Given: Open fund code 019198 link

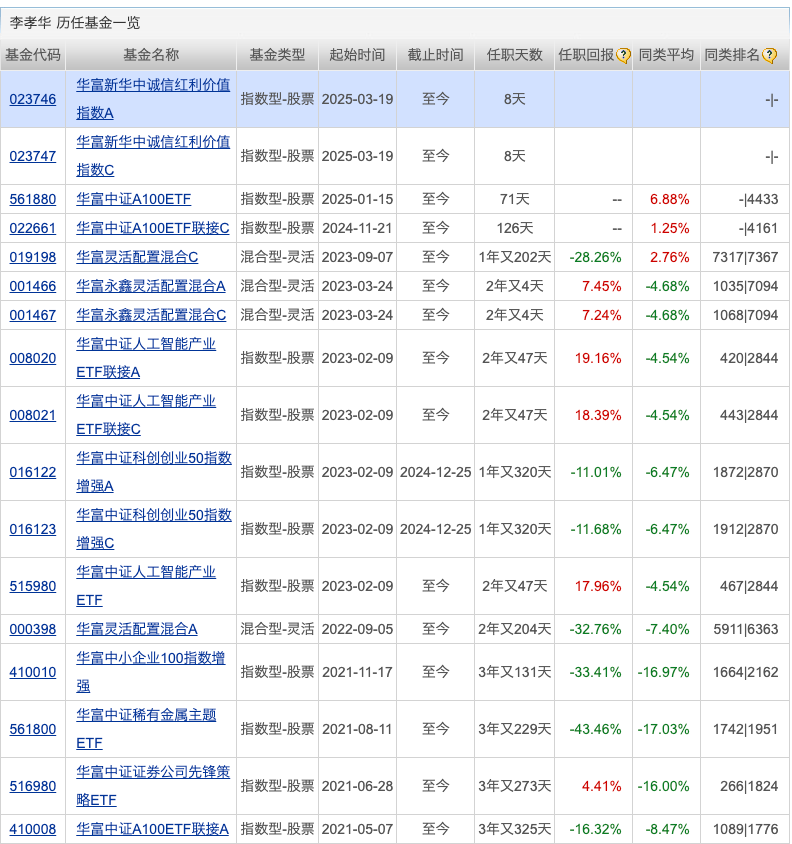Looking at the screenshot, I should (x=33, y=257).
